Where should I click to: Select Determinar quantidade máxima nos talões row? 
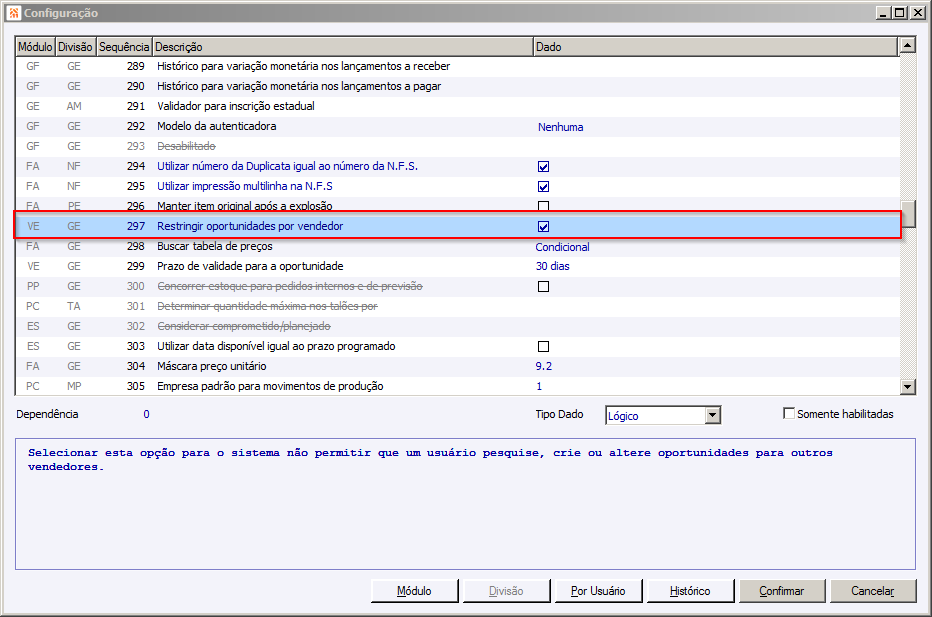tap(457, 307)
